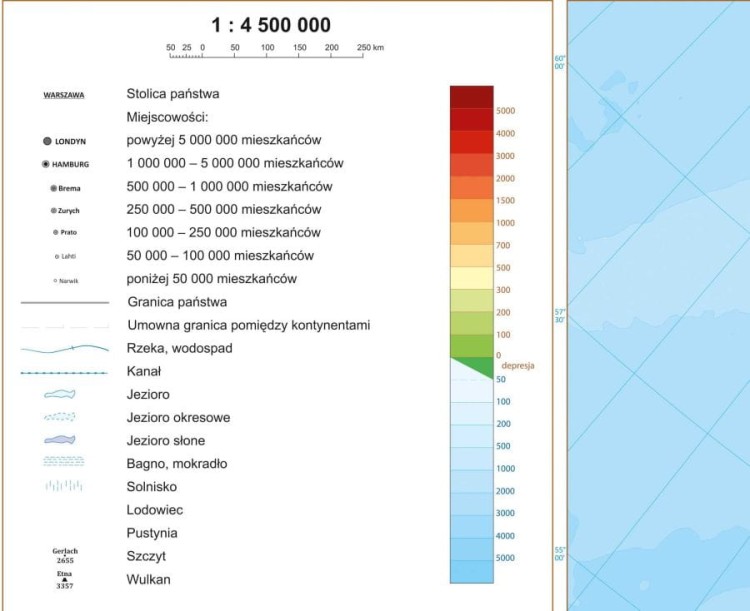Viewport: 750px width, 611px height.
Task: Pick the deepest blue band below depth 5000
Action: [x=472, y=571]
